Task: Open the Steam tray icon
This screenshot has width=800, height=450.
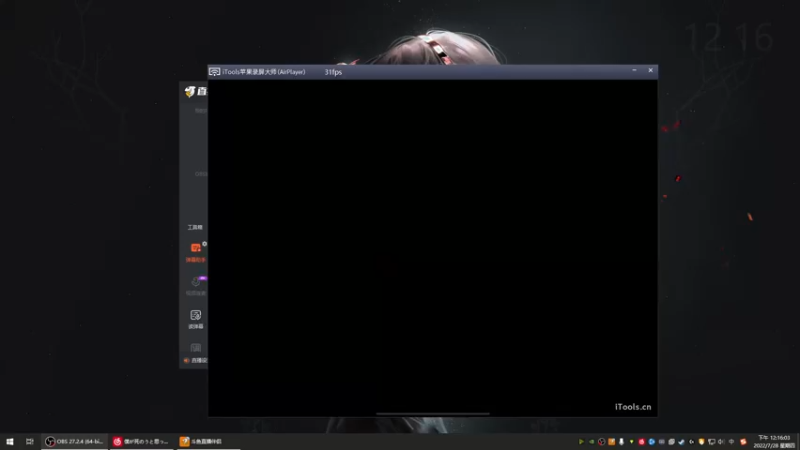Action: 681,442
